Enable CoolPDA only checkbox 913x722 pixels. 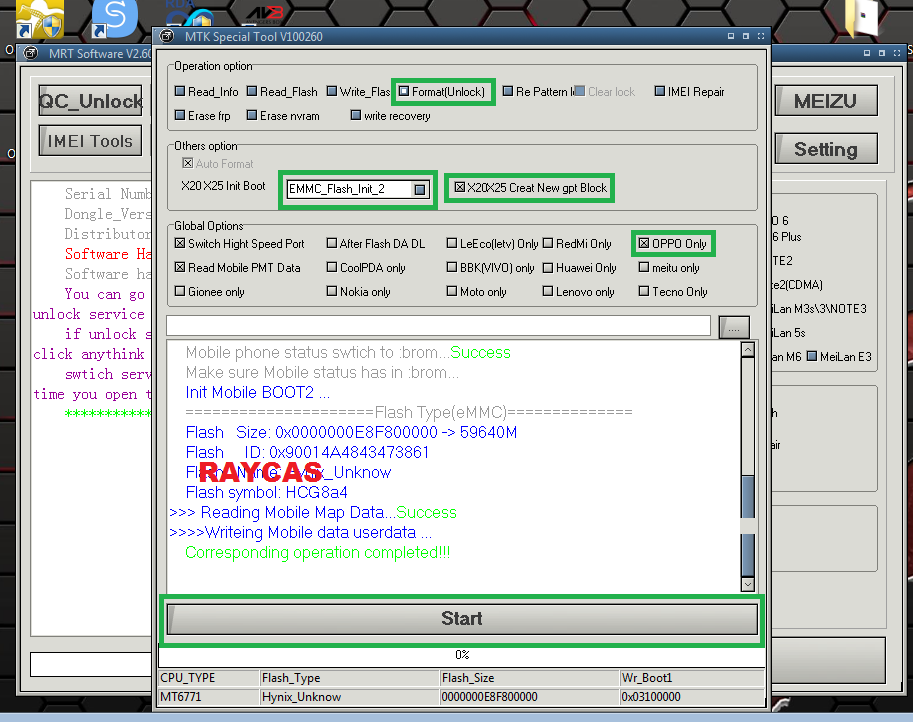(x=332, y=267)
